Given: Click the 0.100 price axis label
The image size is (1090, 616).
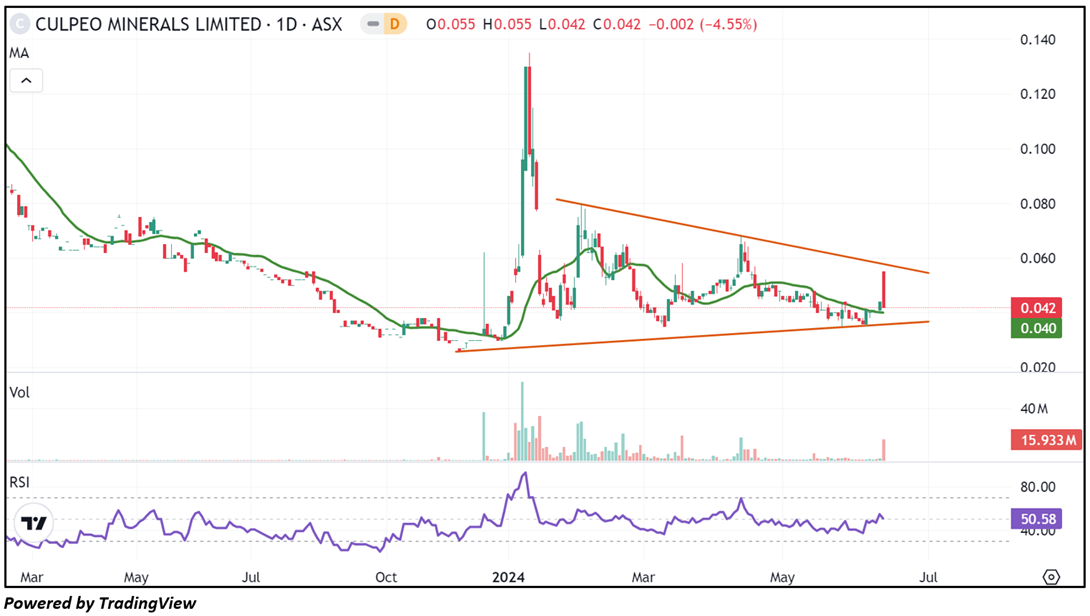Looking at the screenshot, I should click(1038, 149).
